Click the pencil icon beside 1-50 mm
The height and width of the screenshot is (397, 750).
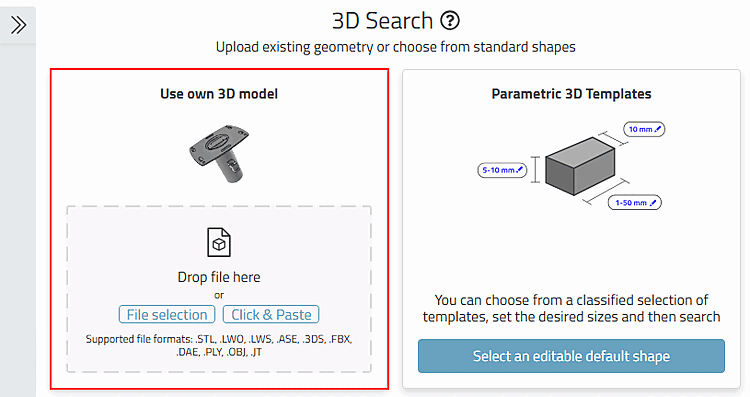[x=653, y=203]
